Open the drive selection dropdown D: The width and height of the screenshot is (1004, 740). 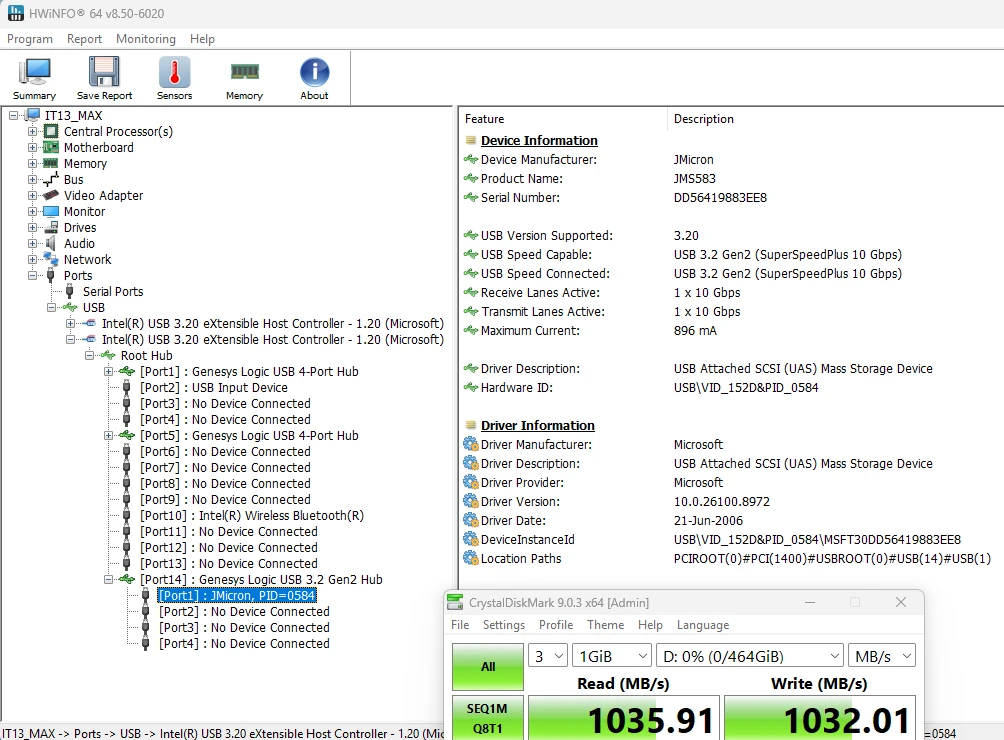click(x=749, y=656)
